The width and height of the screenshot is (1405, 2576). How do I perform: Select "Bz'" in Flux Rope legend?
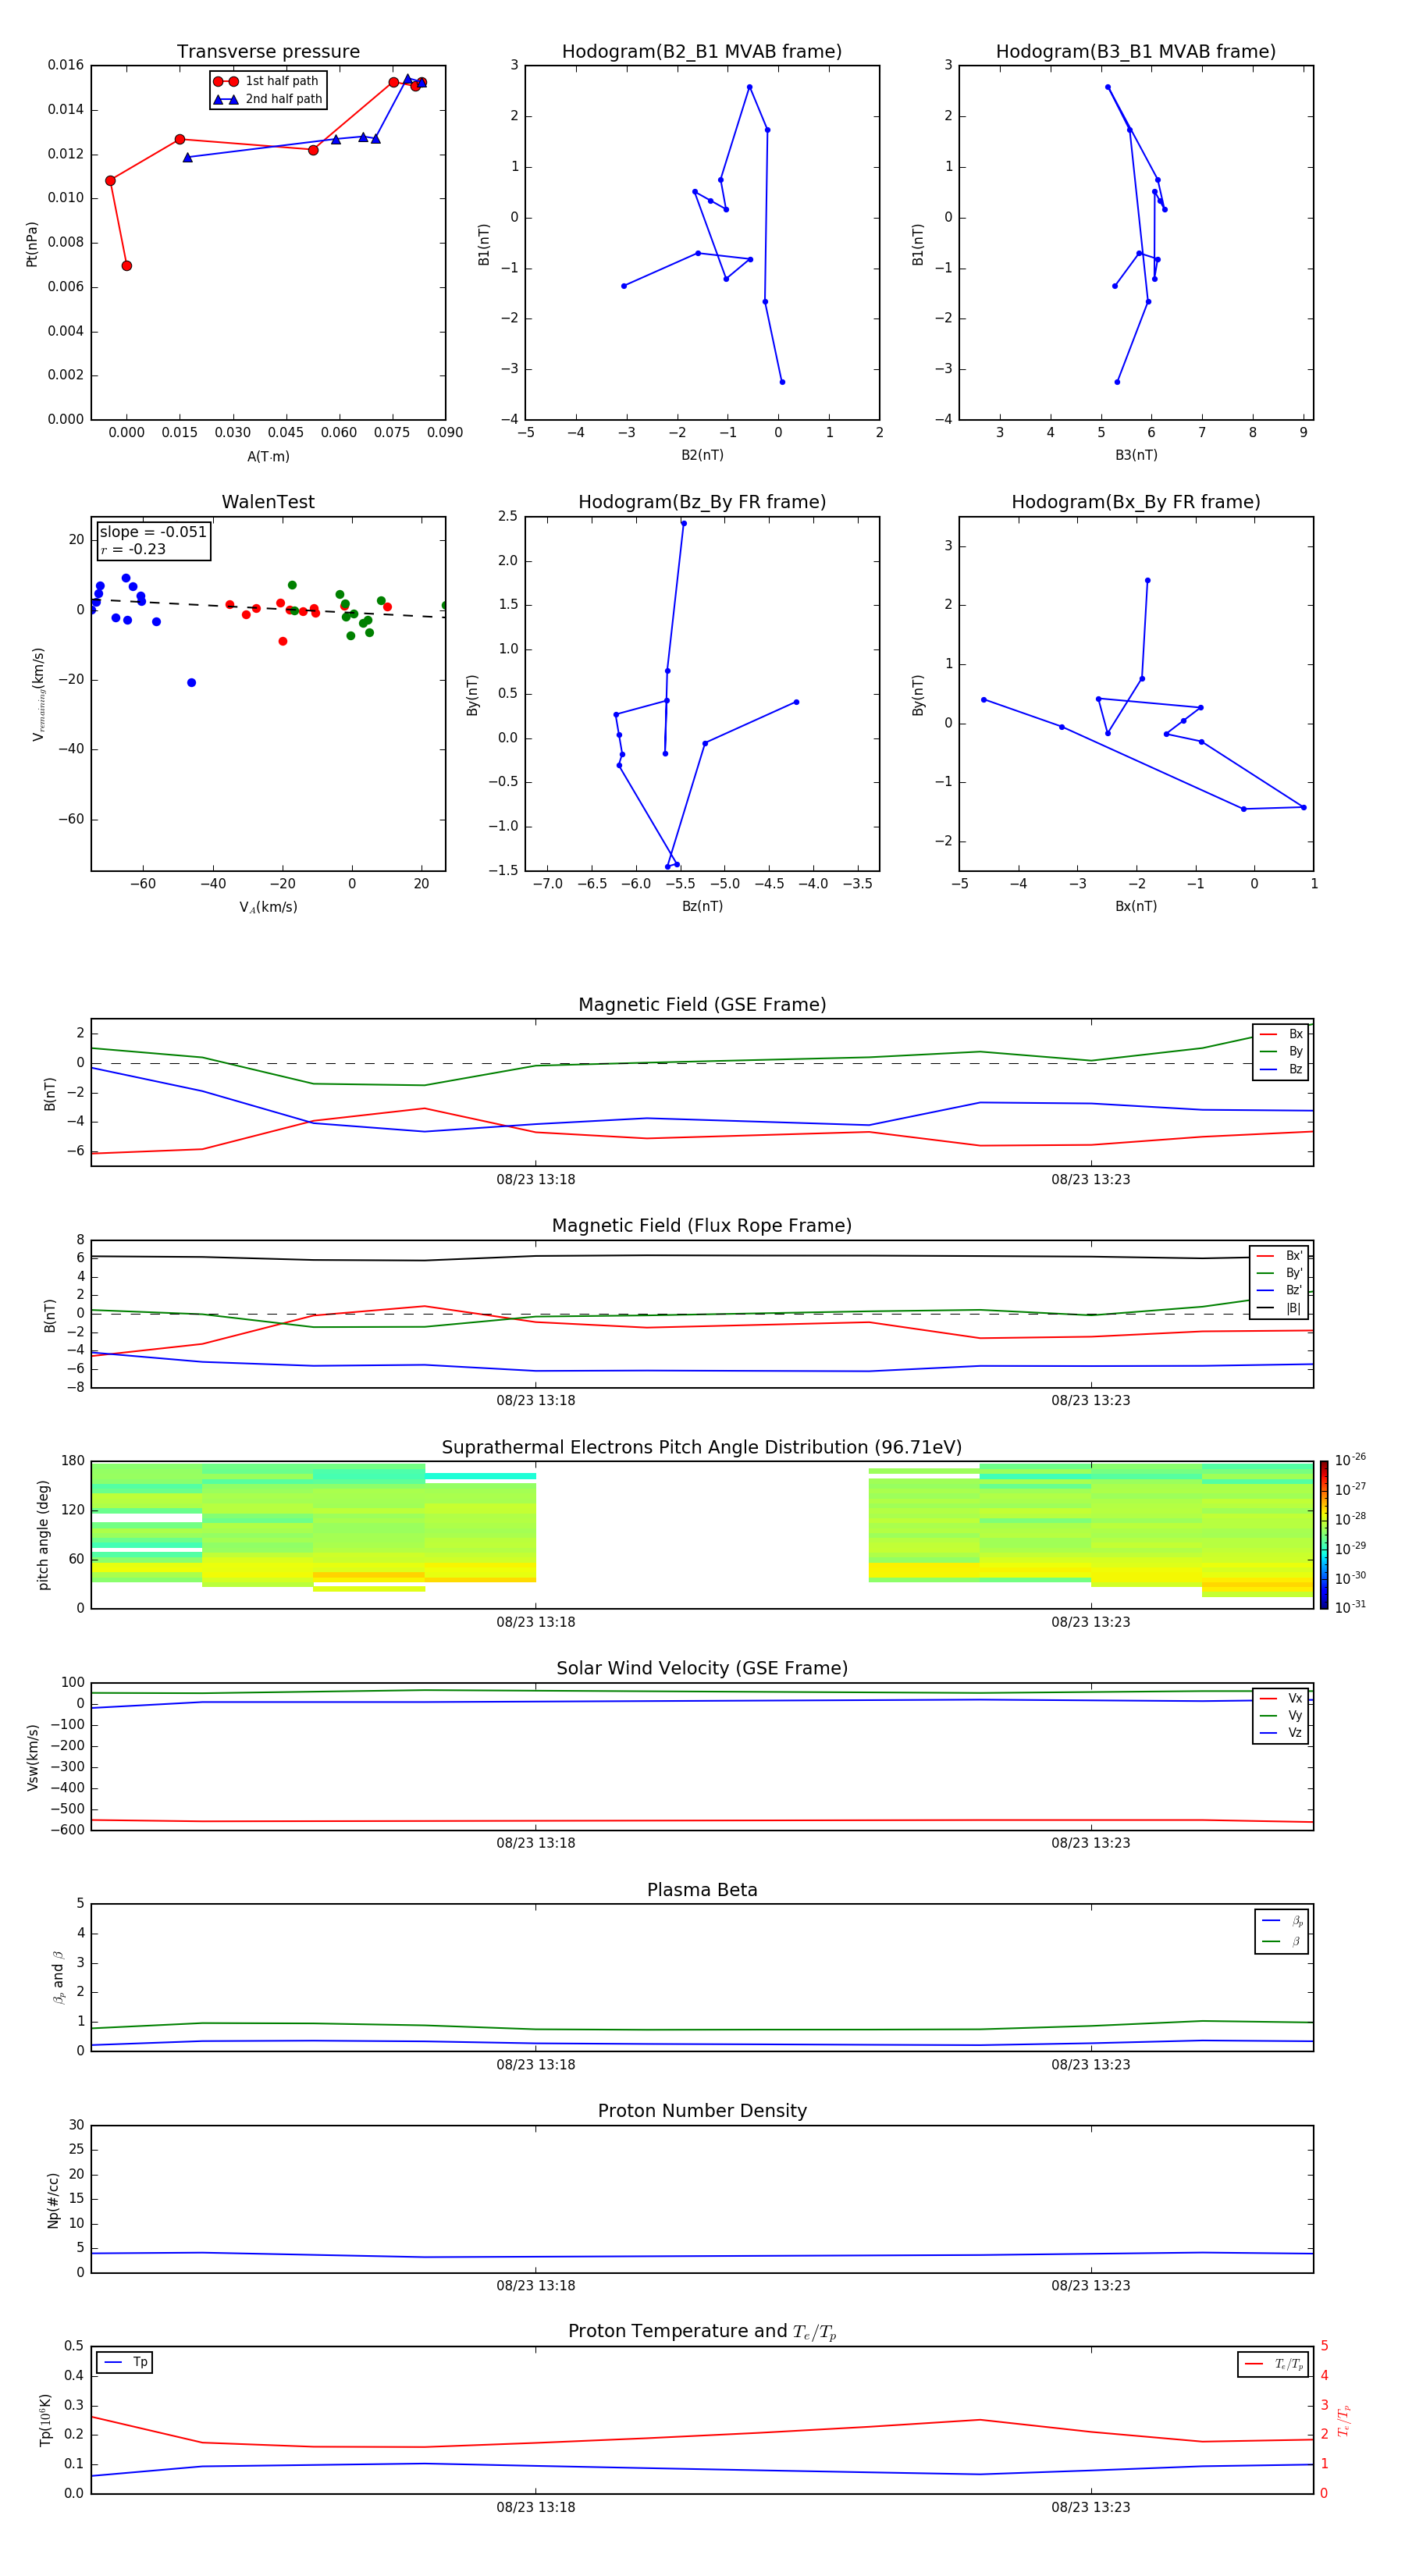(1280, 1290)
